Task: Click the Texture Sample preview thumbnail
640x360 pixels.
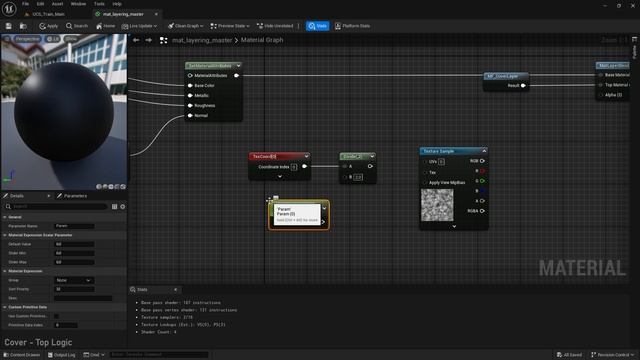Action: click(x=437, y=205)
